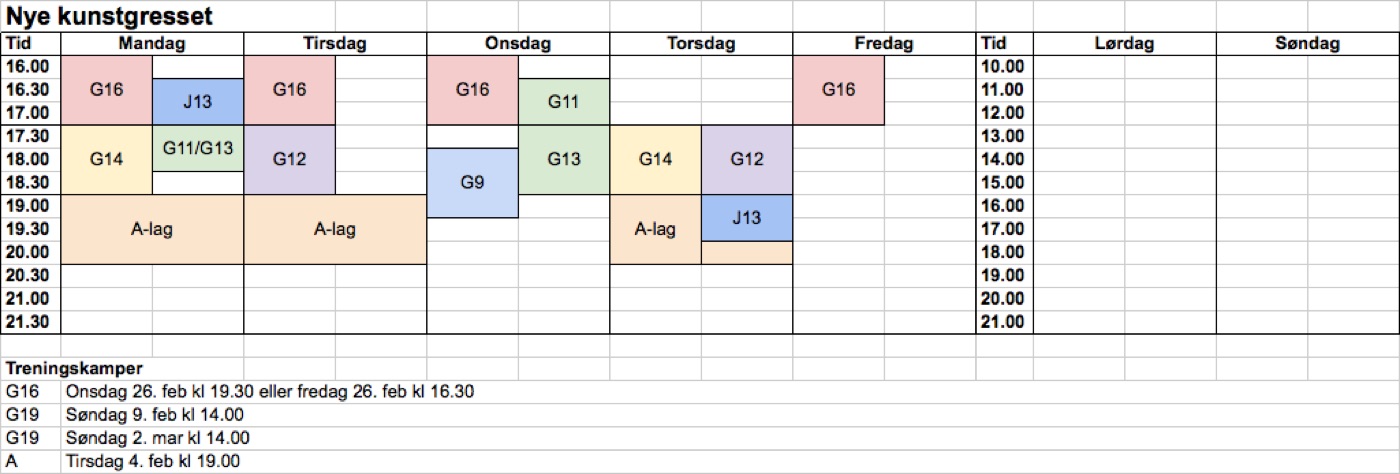This screenshot has width=1400, height=474.
Task: Select the A-lag block on Tuesday
Action: 335,229
